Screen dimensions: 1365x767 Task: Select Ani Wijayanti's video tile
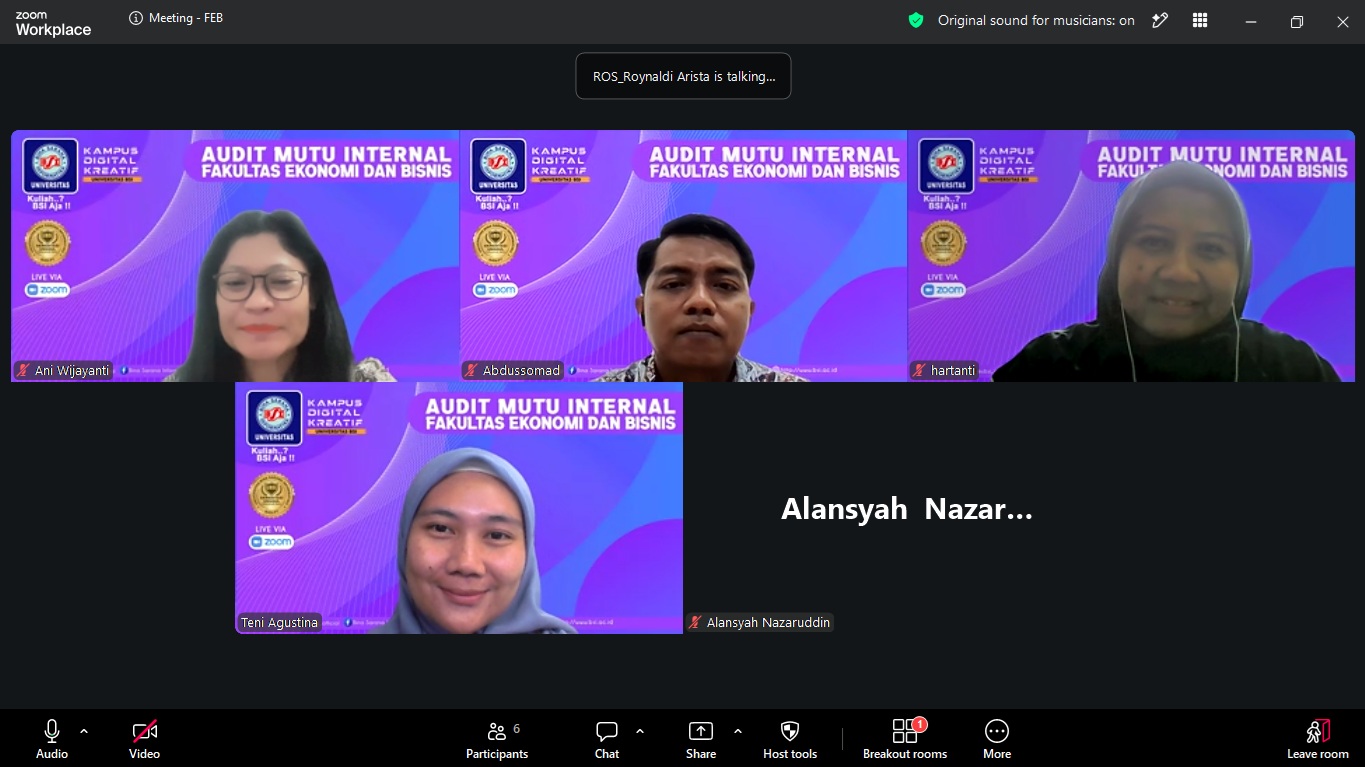pos(235,256)
